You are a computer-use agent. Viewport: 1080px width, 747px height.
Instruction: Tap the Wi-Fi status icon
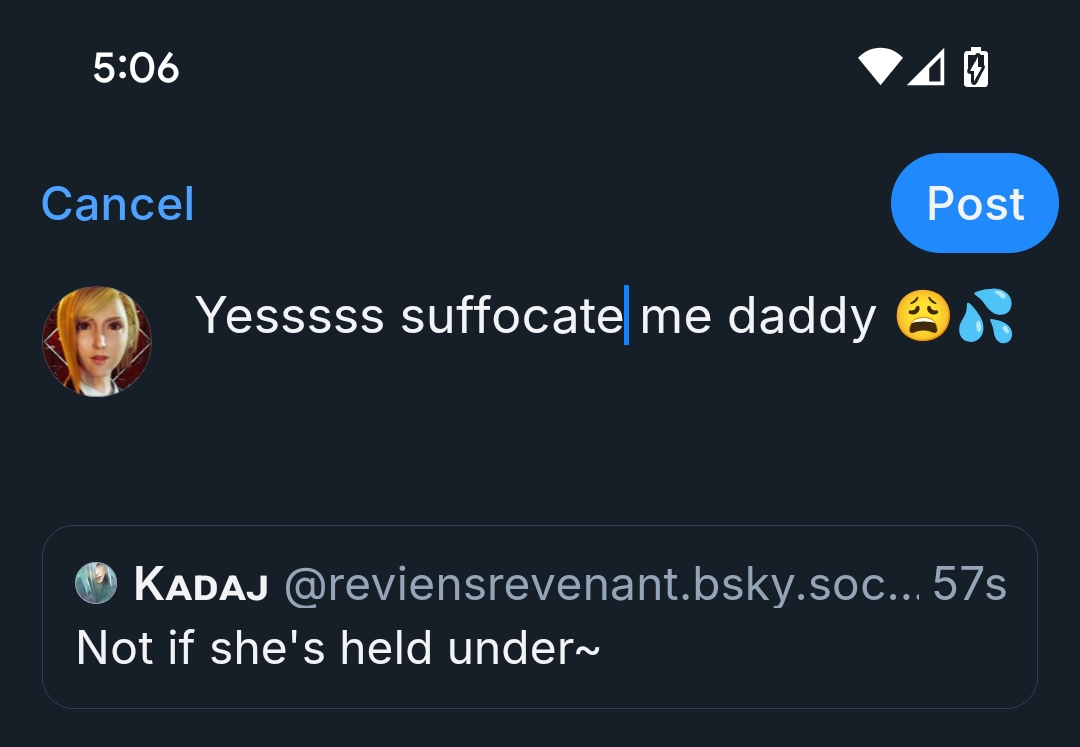(880, 68)
